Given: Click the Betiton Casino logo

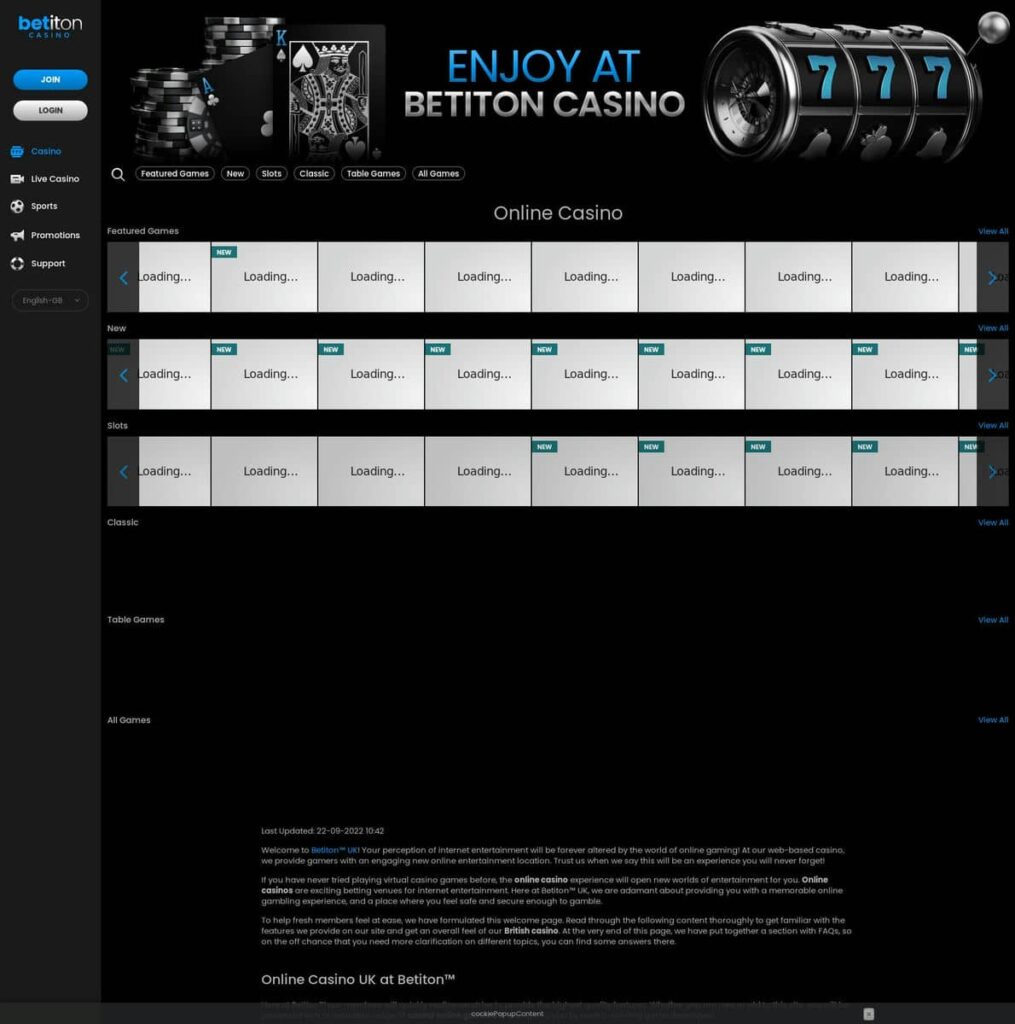Looking at the screenshot, I should (50, 27).
